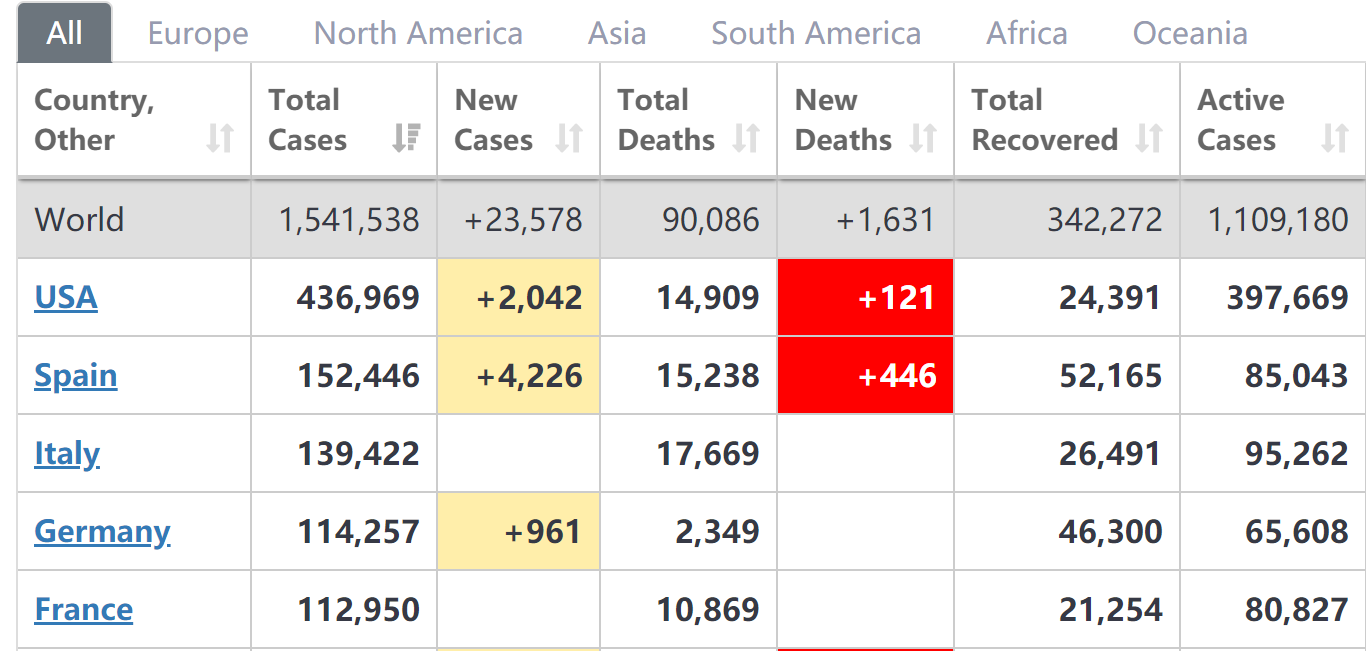Select the All tab
This screenshot has height=651, width=1366.
[x=65, y=34]
